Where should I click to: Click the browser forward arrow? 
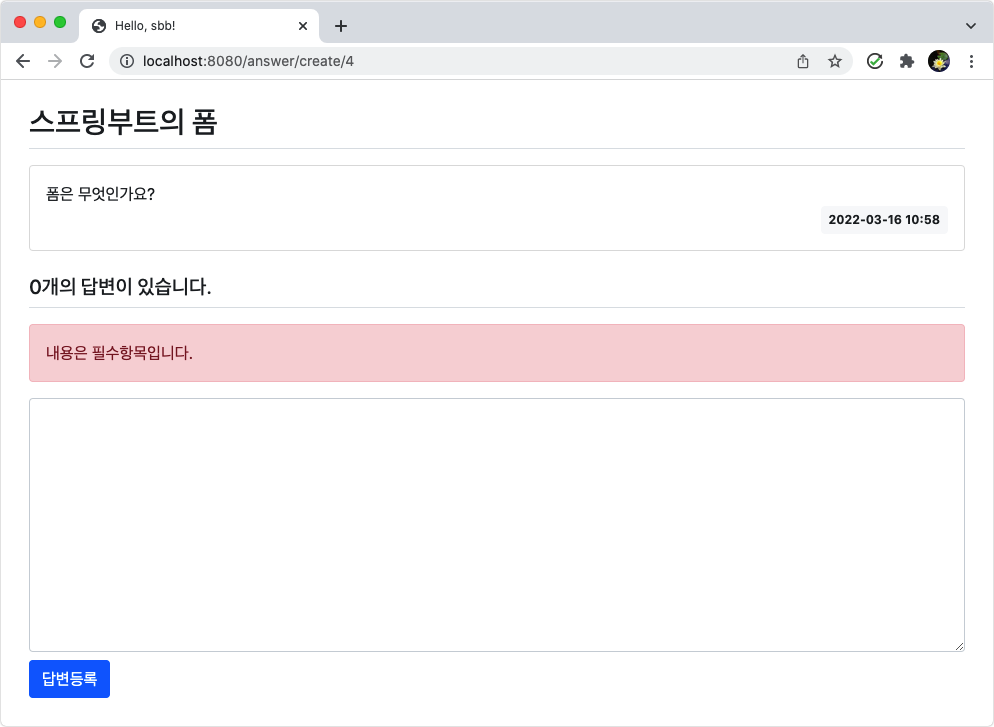point(55,61)
